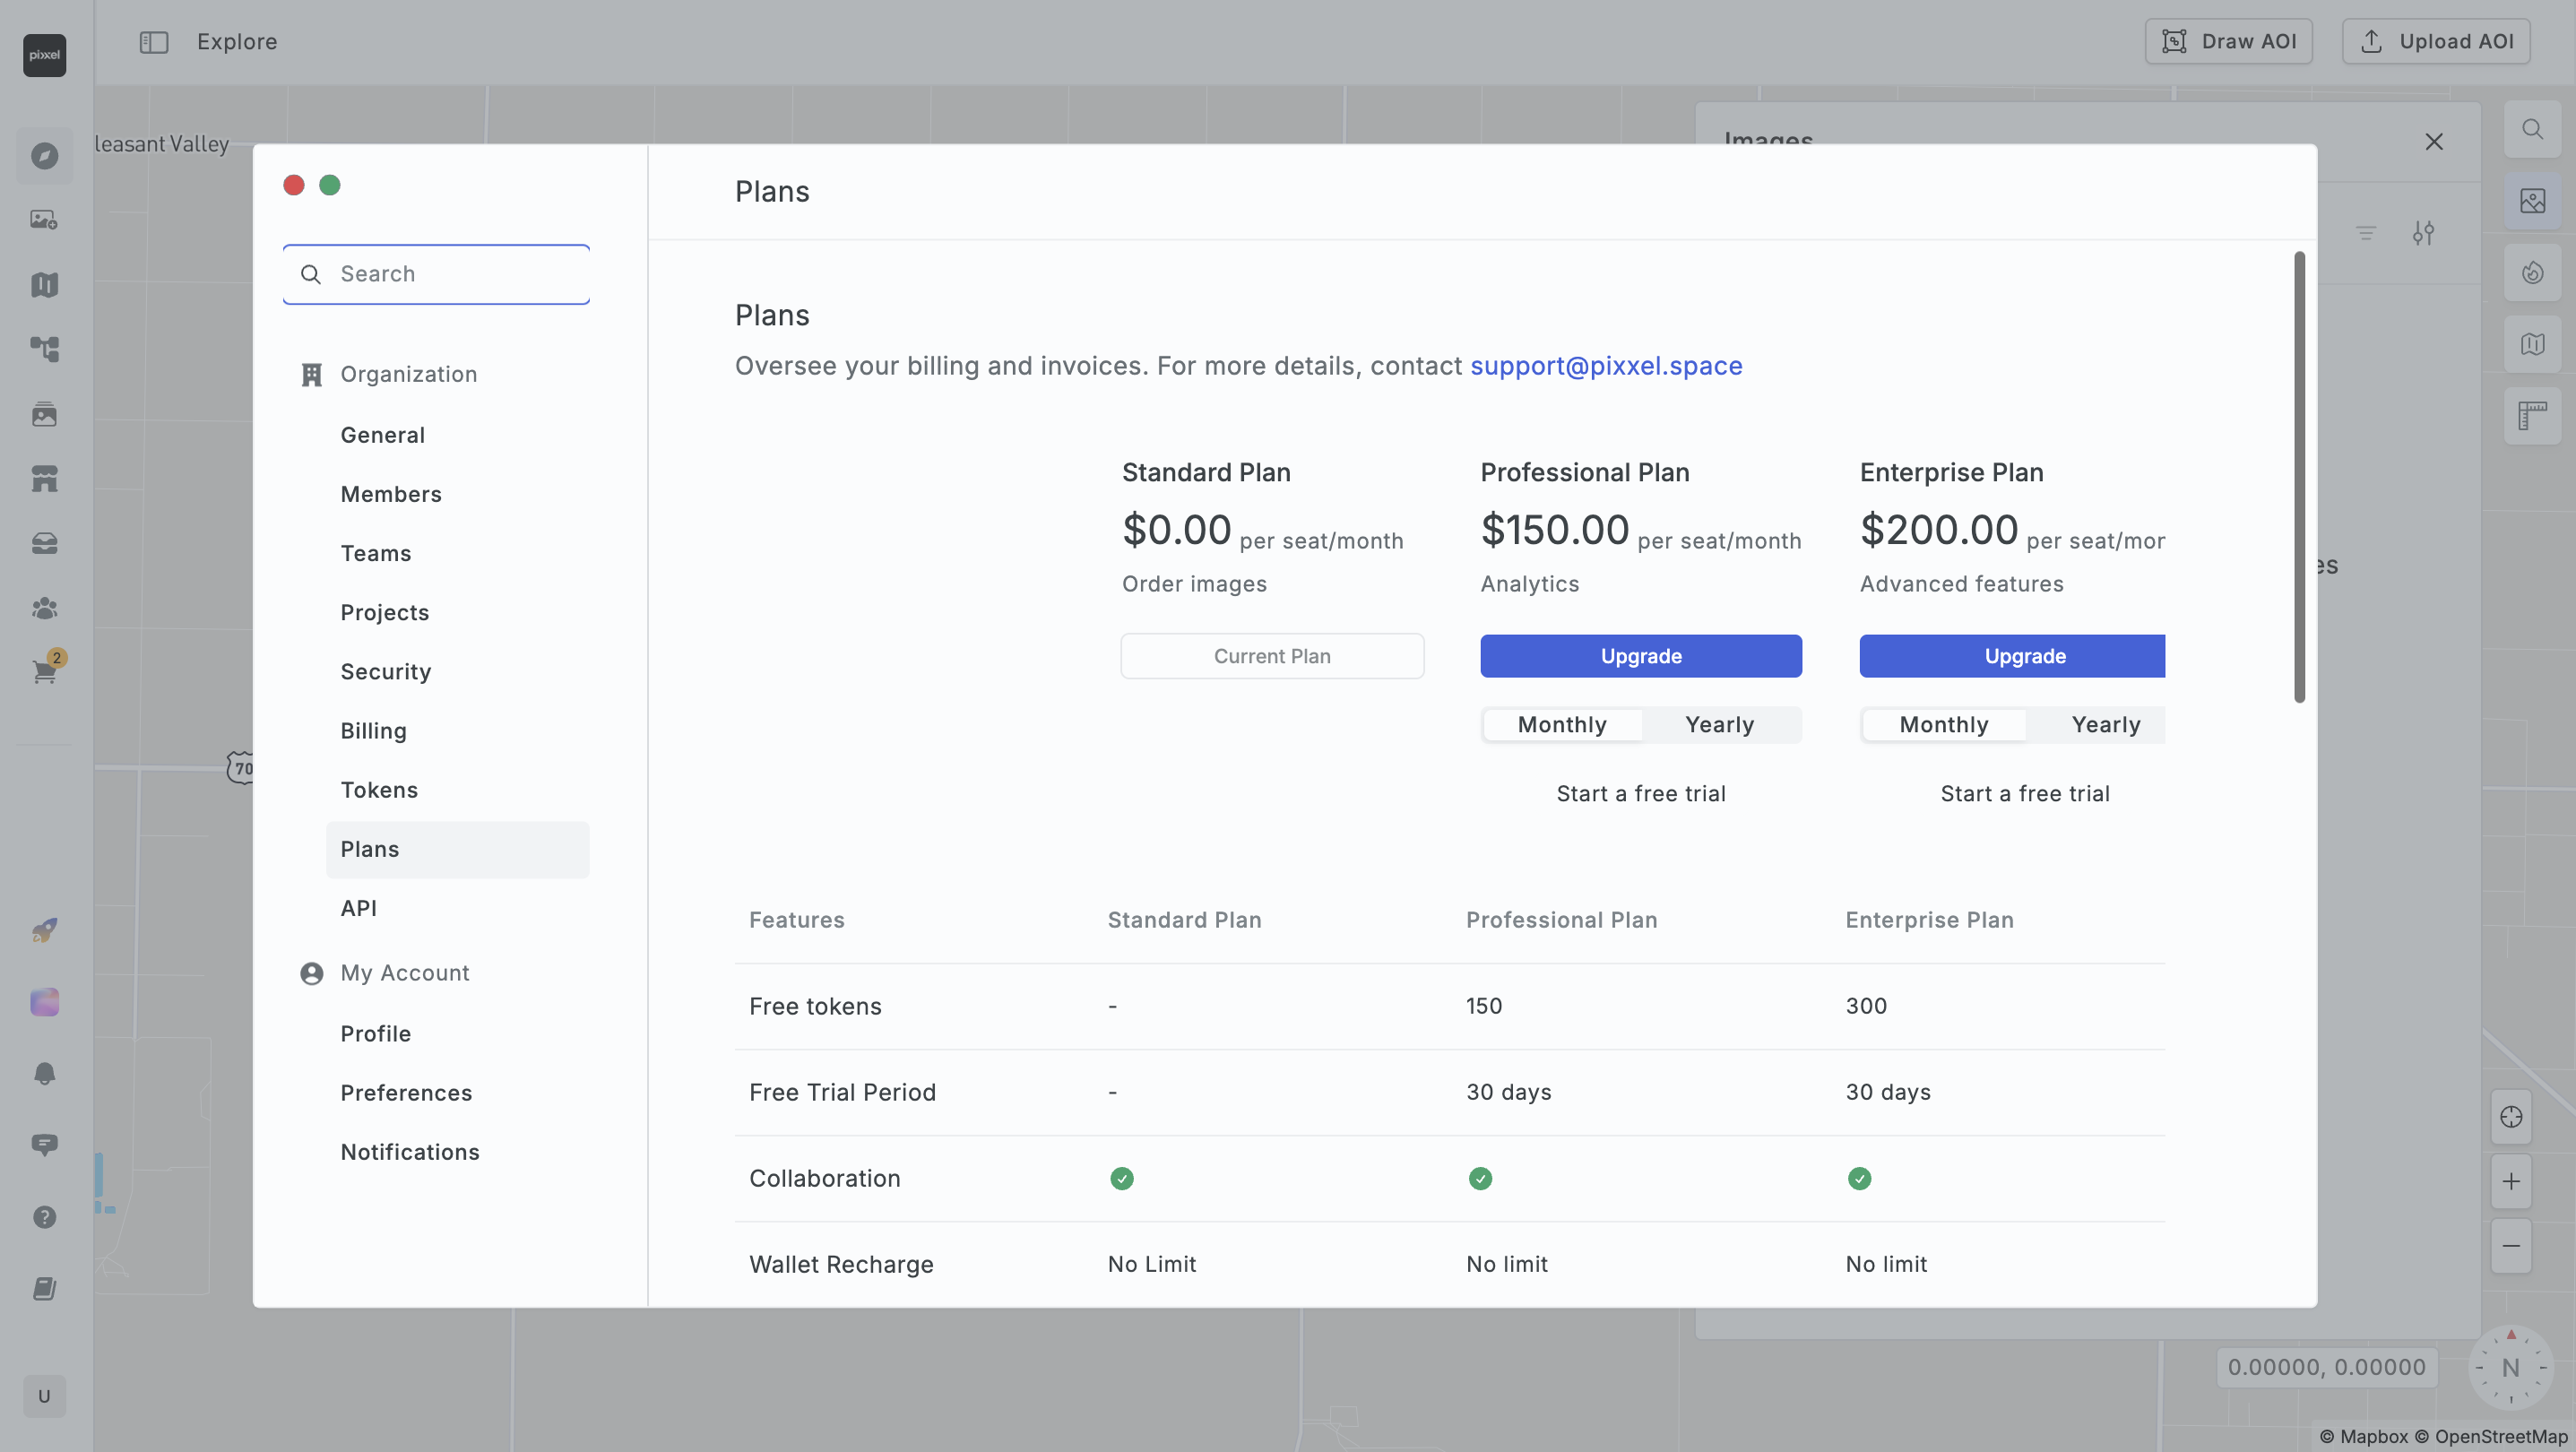Viewport: 2576px width, 1452px height.
Task: Click the pixxel logo at top left
Action: [x=44, y=55]
